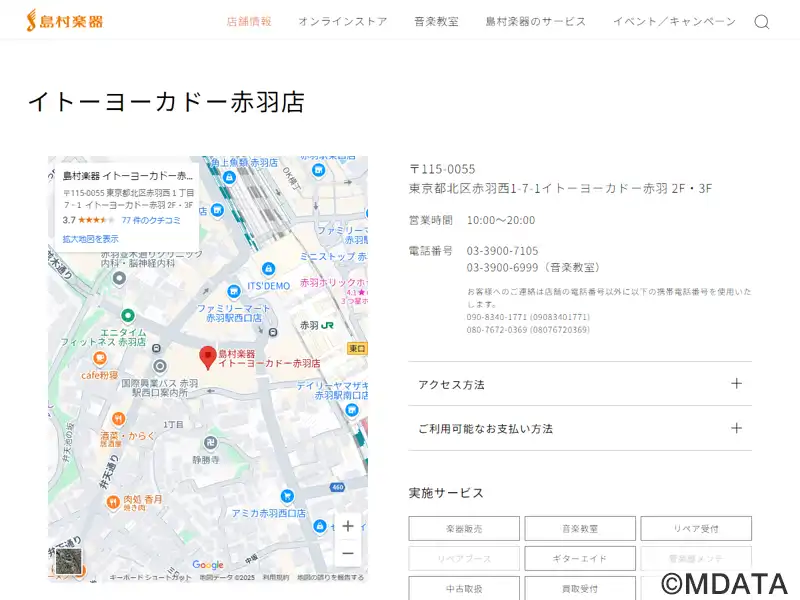The image size is (800, 600).
Task: Click the map info card store title
Action: click(128, 176)
